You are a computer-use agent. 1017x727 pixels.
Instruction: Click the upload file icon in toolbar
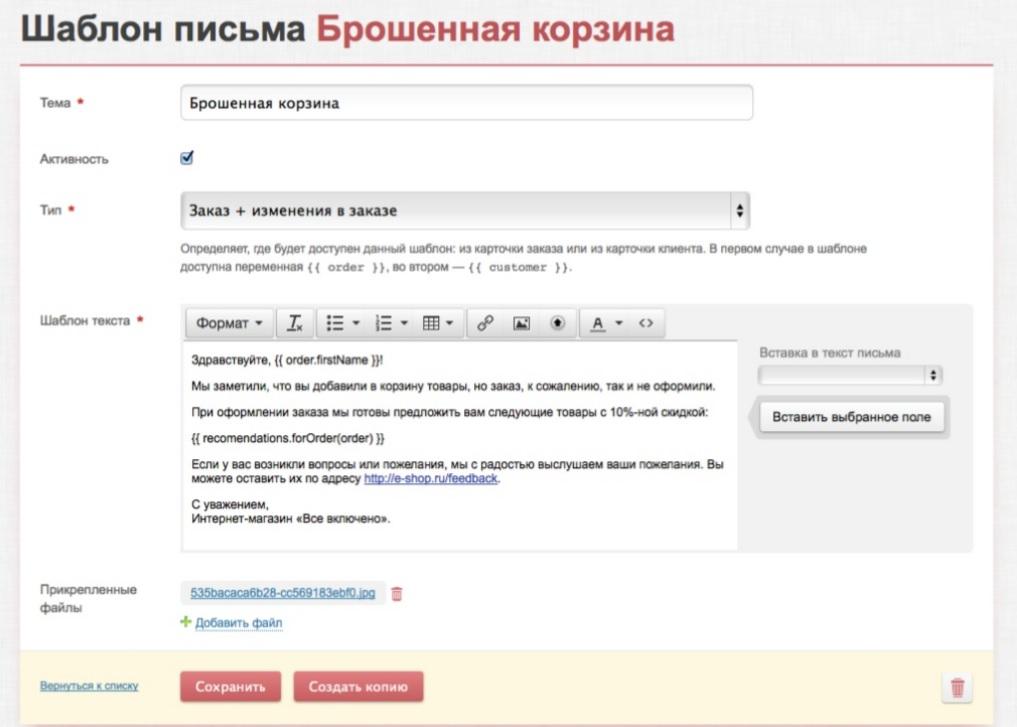557,323
